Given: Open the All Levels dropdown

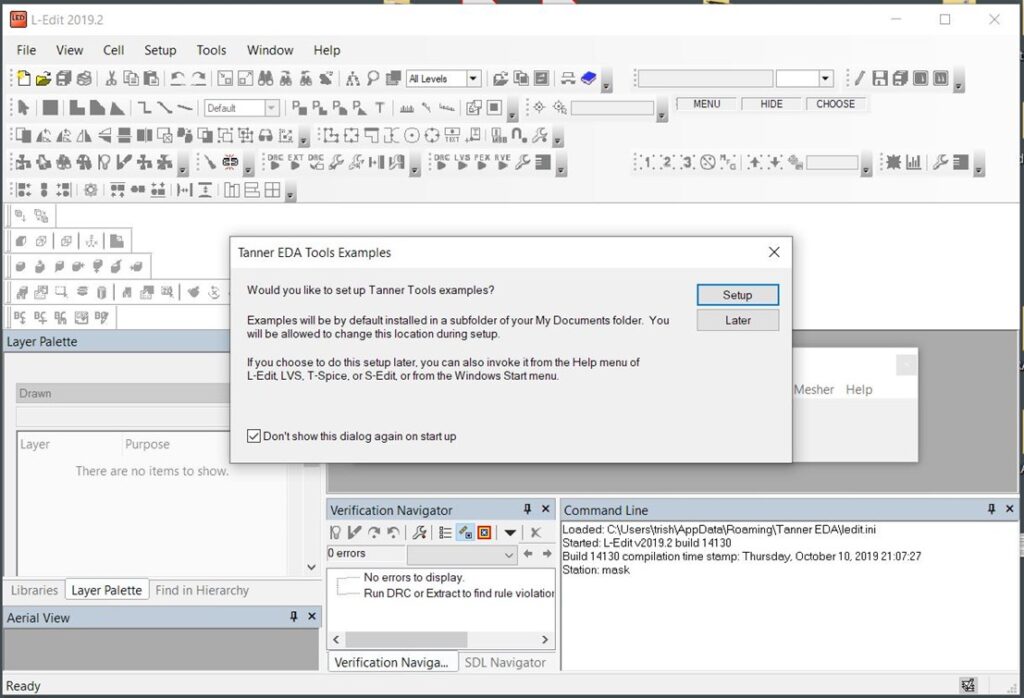Looking at the screenshot, I should click(x=473, y=78).
